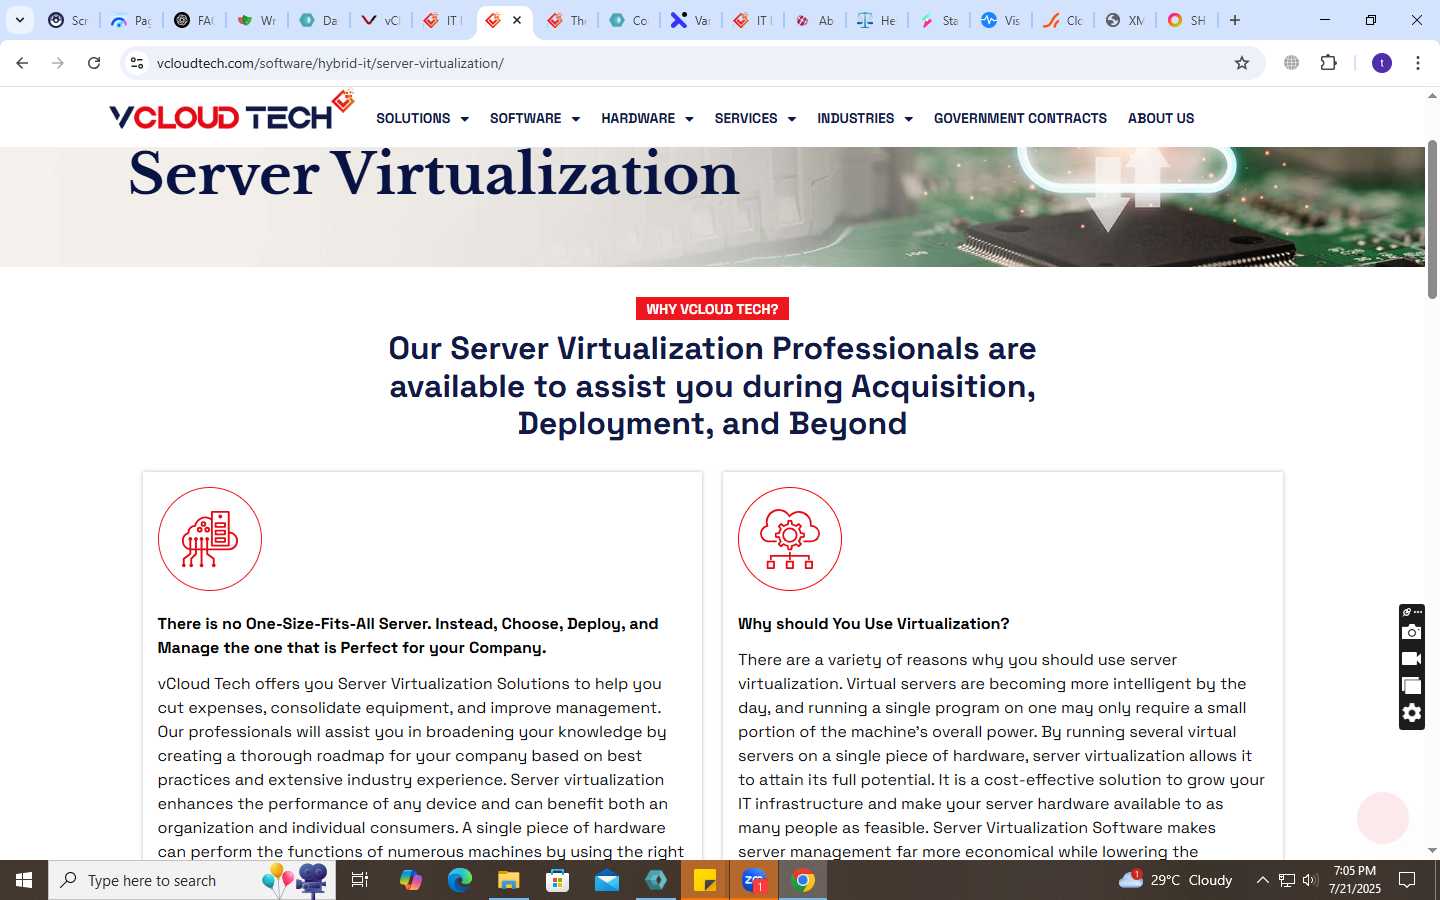Screen dimensions: 1440x900
Task: Switch to the 'SH' browser tab
Action: tap(1186, 20)
